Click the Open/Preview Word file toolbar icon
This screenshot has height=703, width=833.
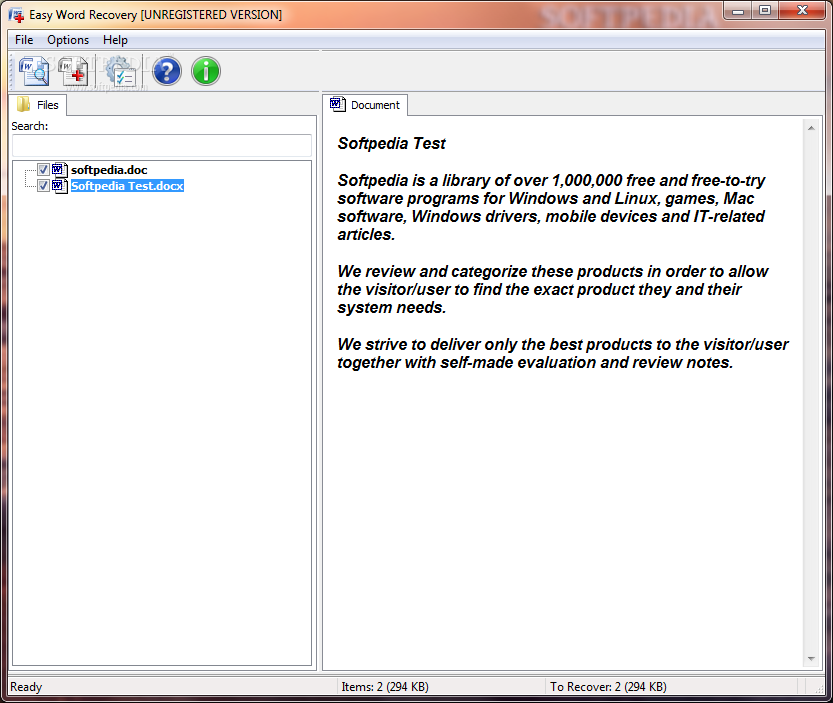click(34, 71)
